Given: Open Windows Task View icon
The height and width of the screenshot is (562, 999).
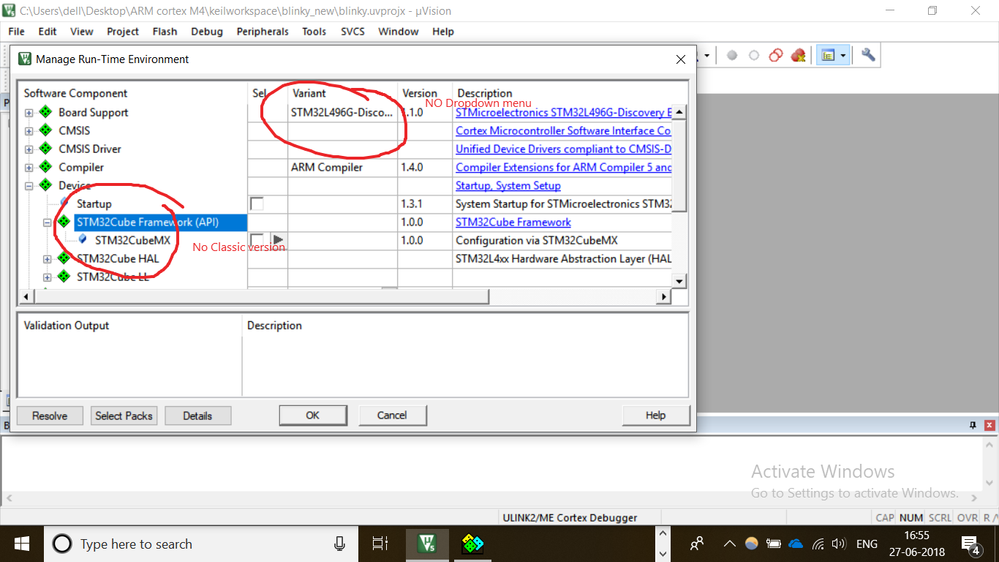Looking at the screenshot, I should click(x=380, y=544).
